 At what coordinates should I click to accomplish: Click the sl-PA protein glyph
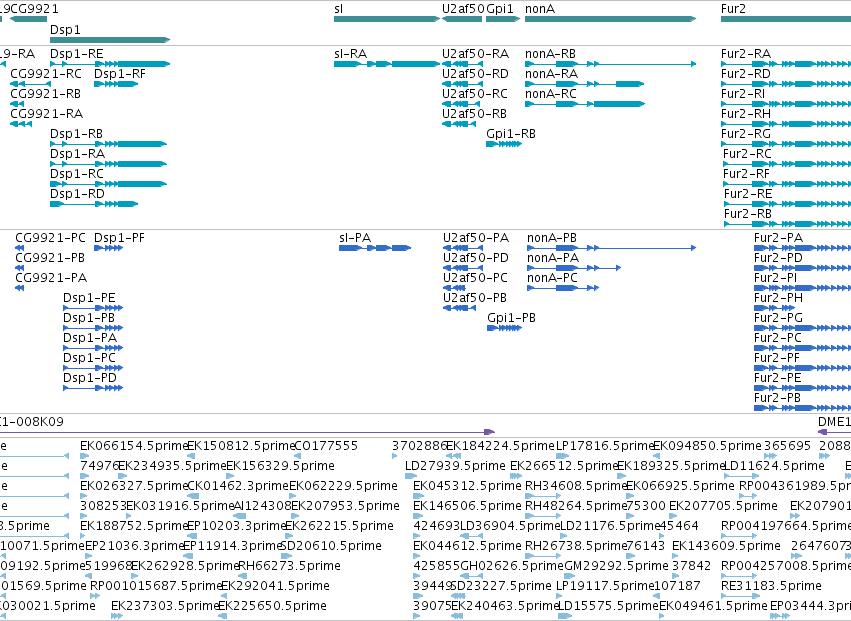pyautogui.click(x=375, y=248)
